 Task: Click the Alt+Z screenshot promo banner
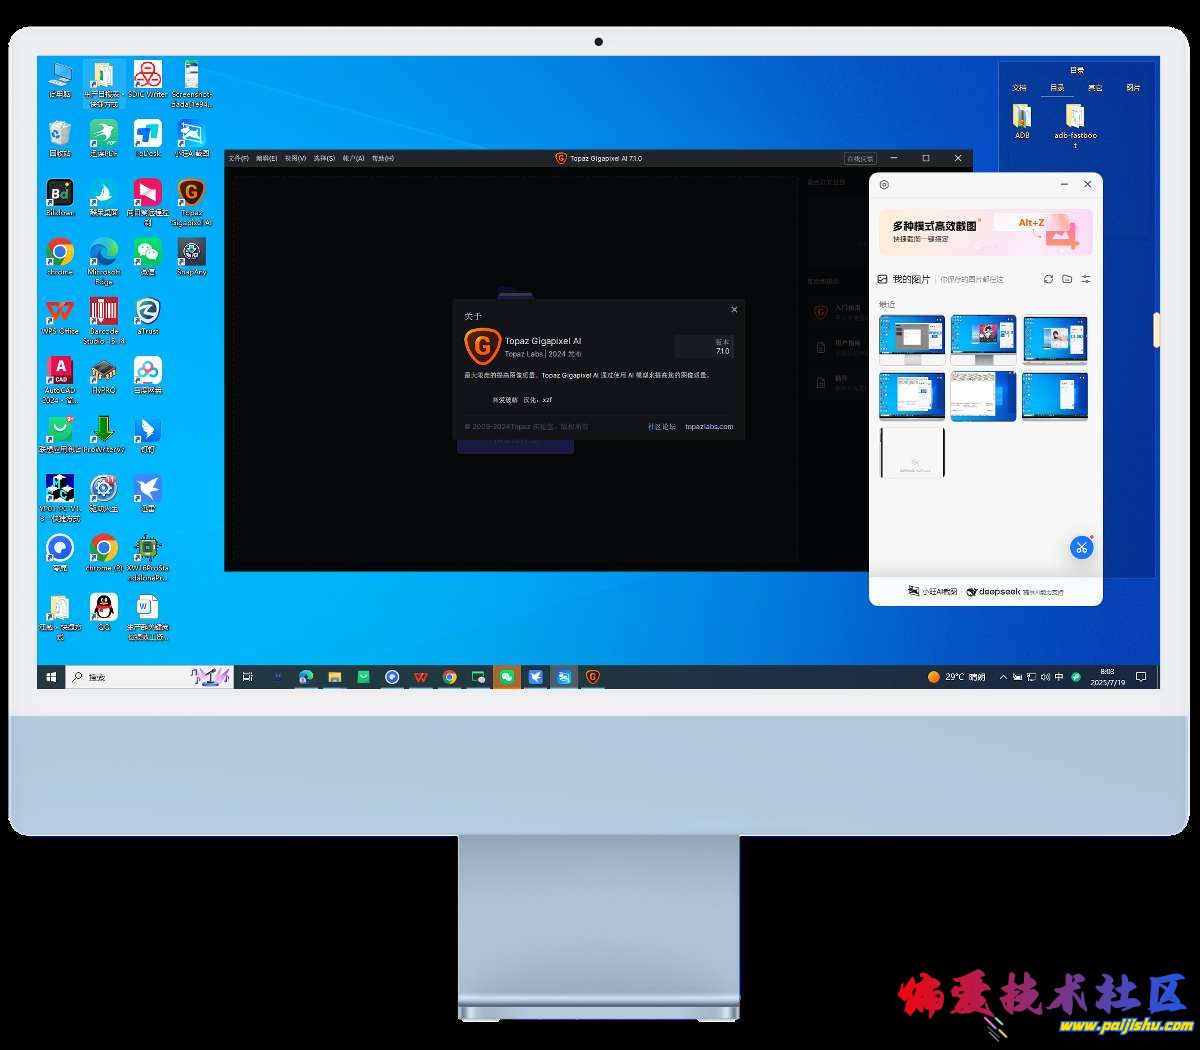click(x=985, y=231)
